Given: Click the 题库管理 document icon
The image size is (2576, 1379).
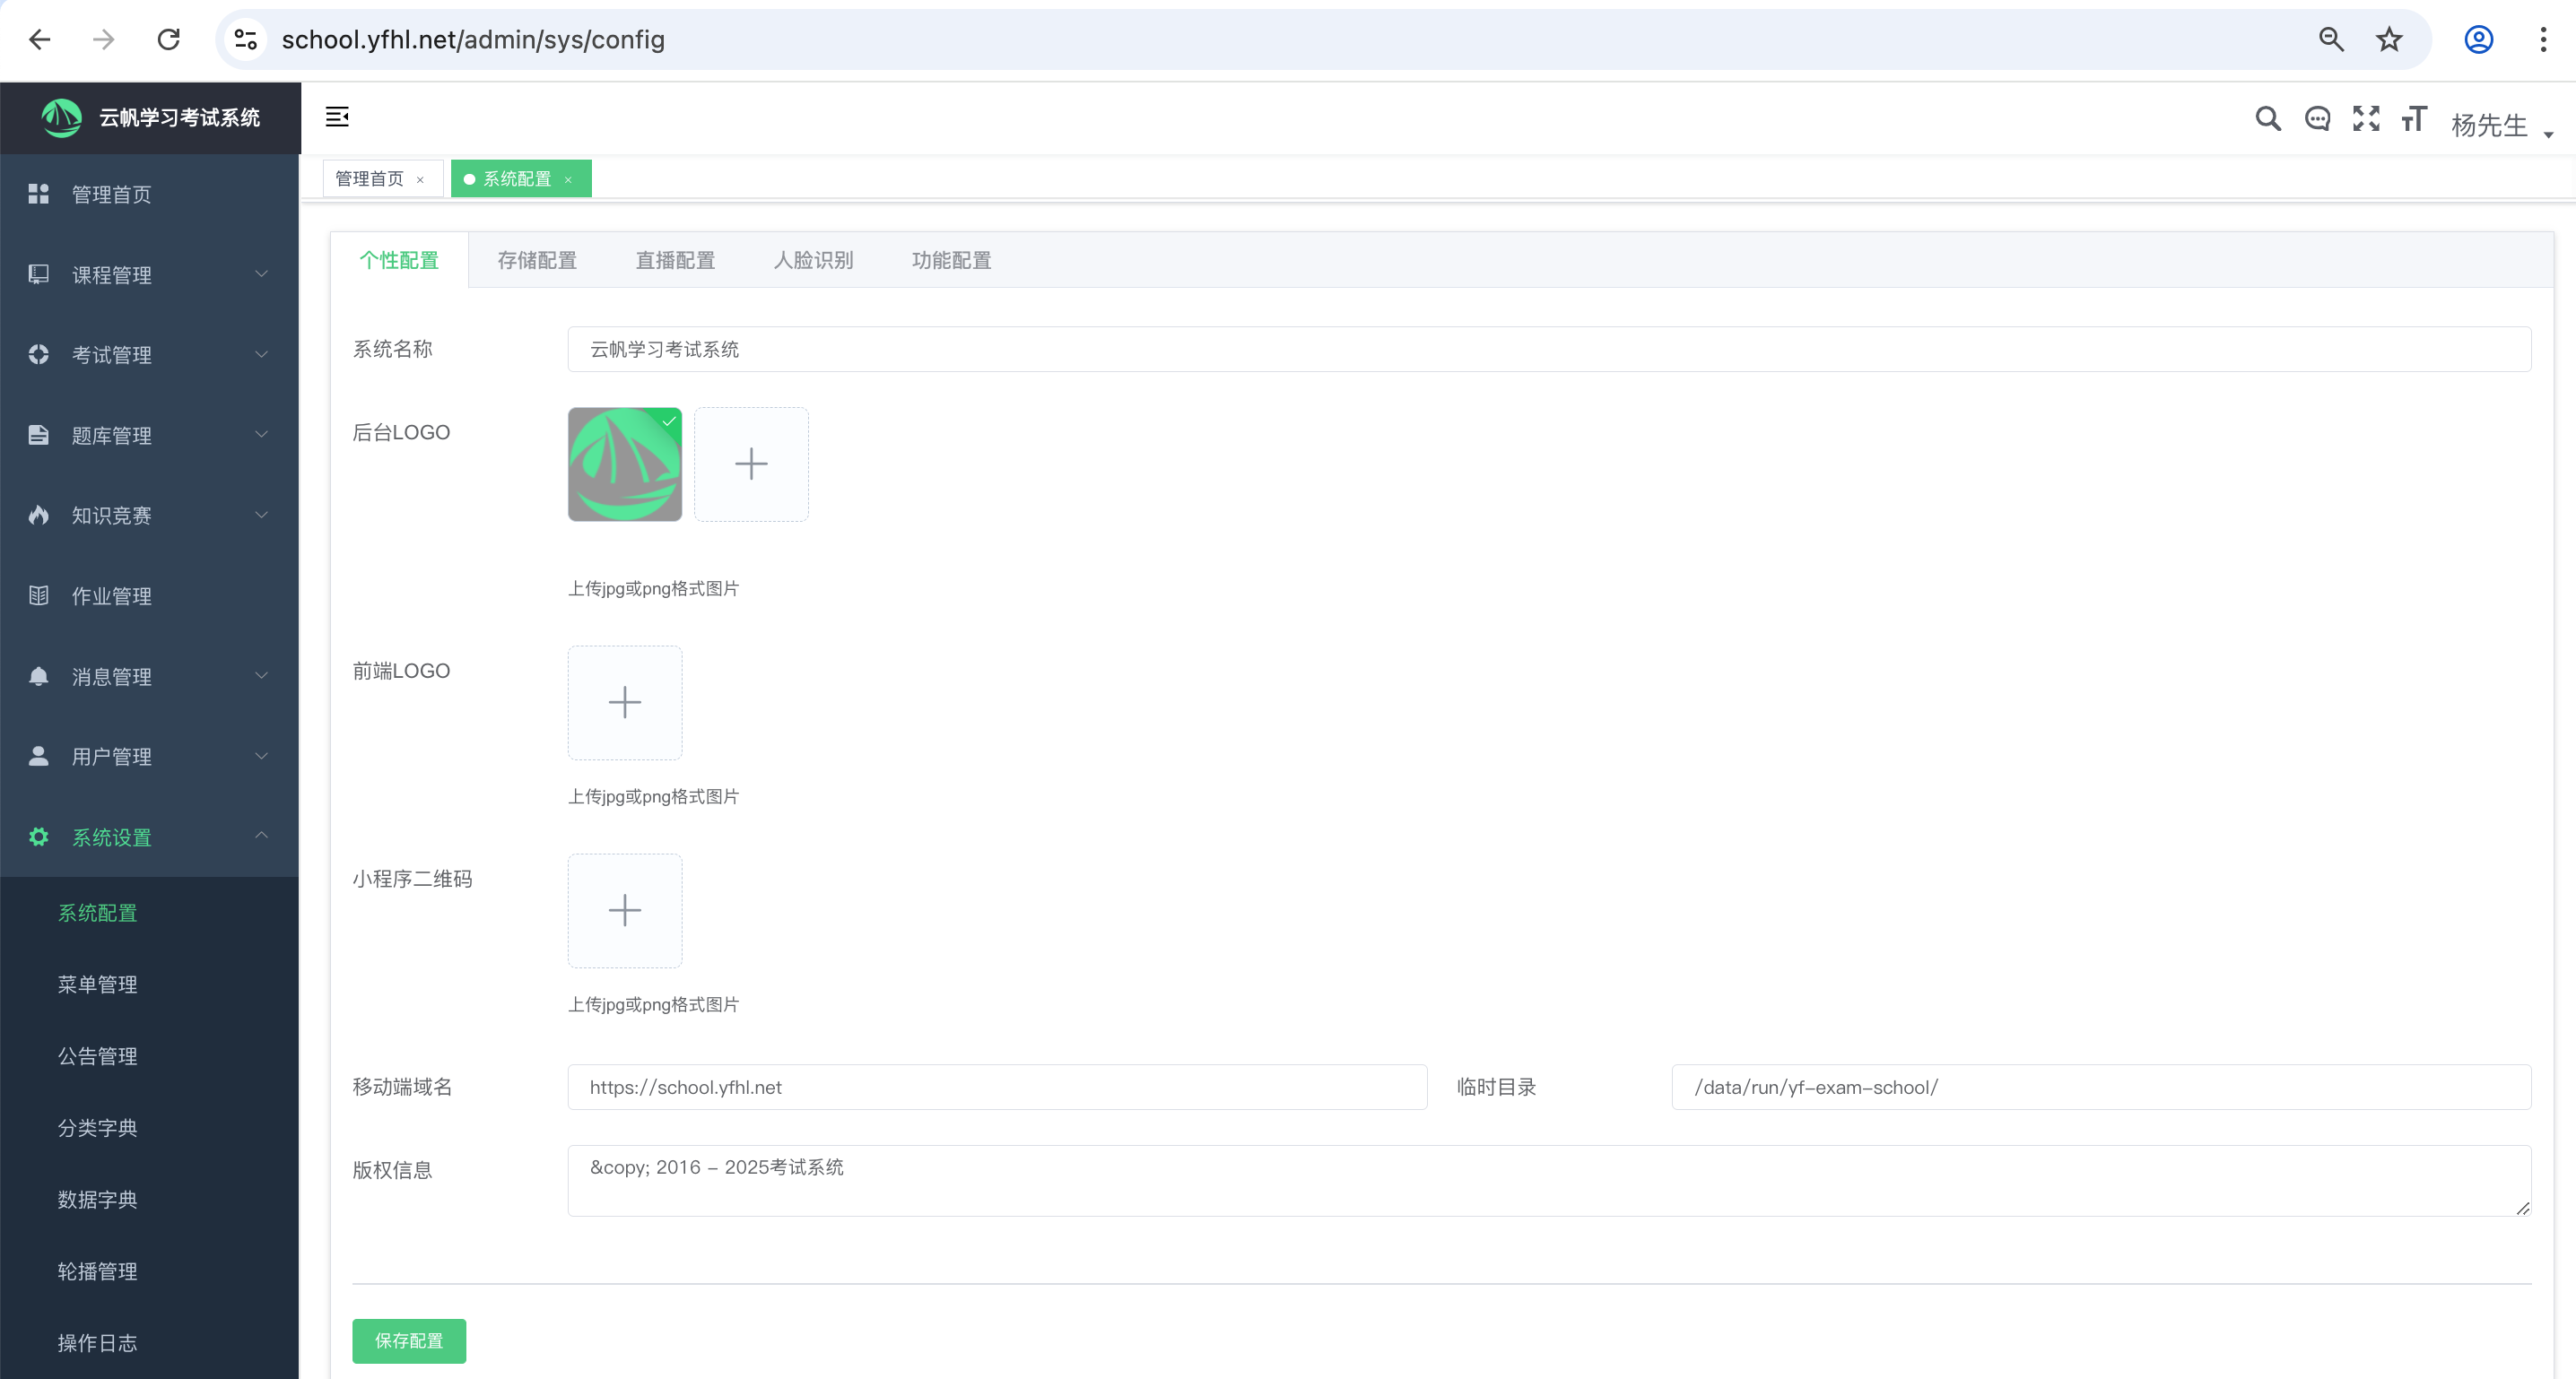Looking at the screenshot, I should [38, 435].
